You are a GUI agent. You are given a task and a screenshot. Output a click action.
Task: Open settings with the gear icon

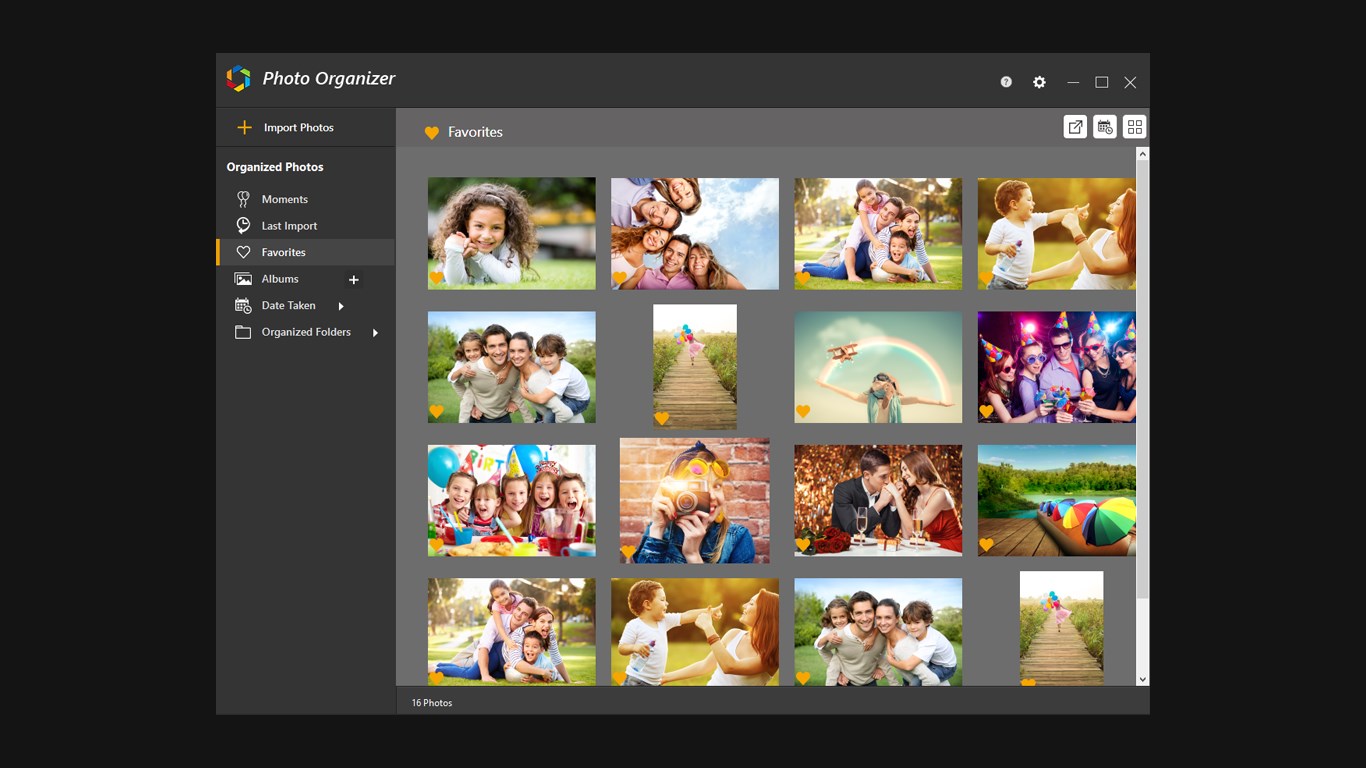[1039, 82]
